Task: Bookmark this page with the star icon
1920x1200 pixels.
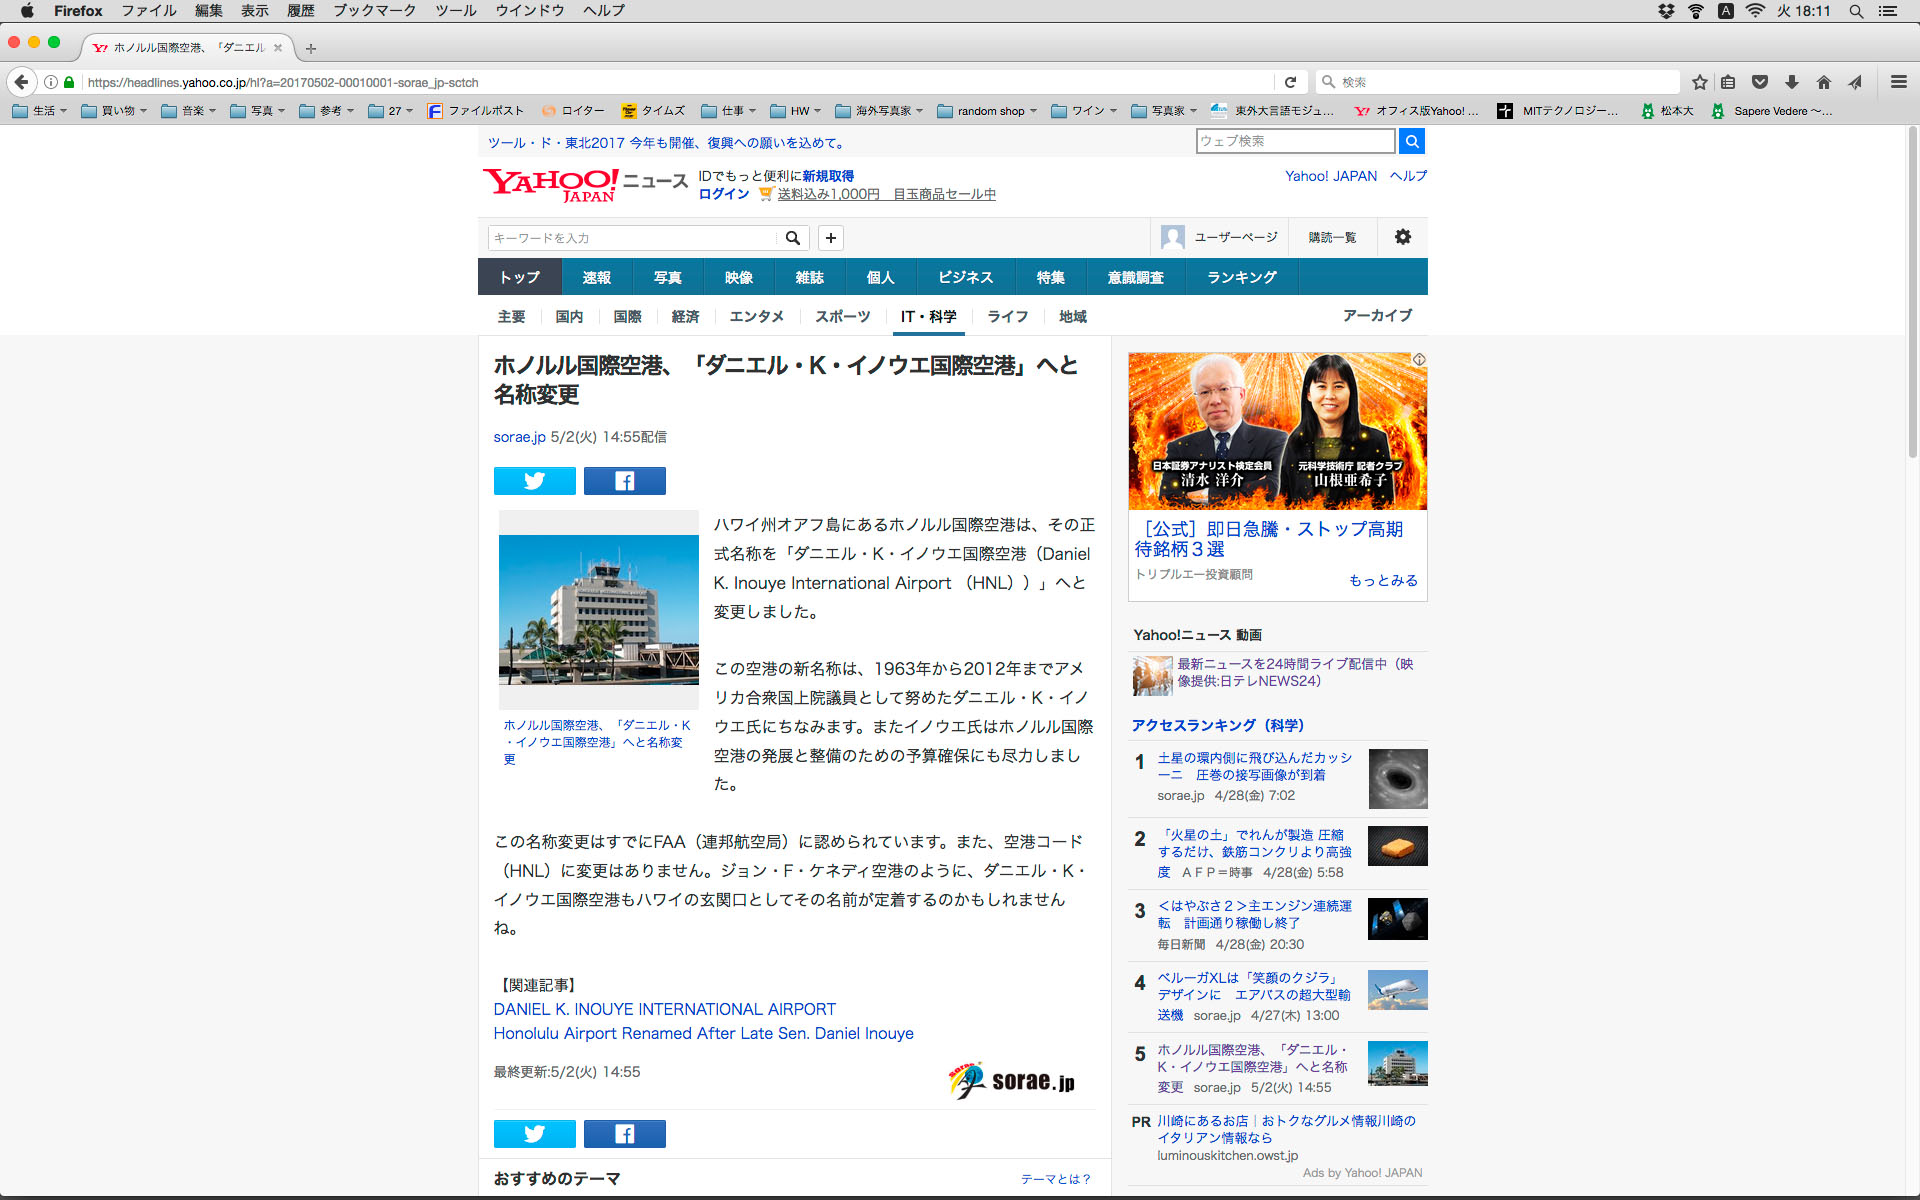Action: [1699, 82]
